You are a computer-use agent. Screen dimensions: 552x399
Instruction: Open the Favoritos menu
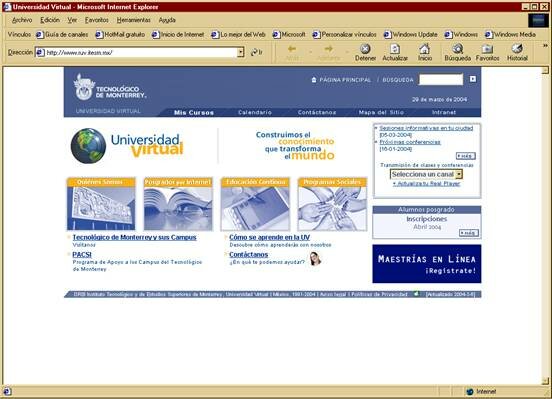97,20
